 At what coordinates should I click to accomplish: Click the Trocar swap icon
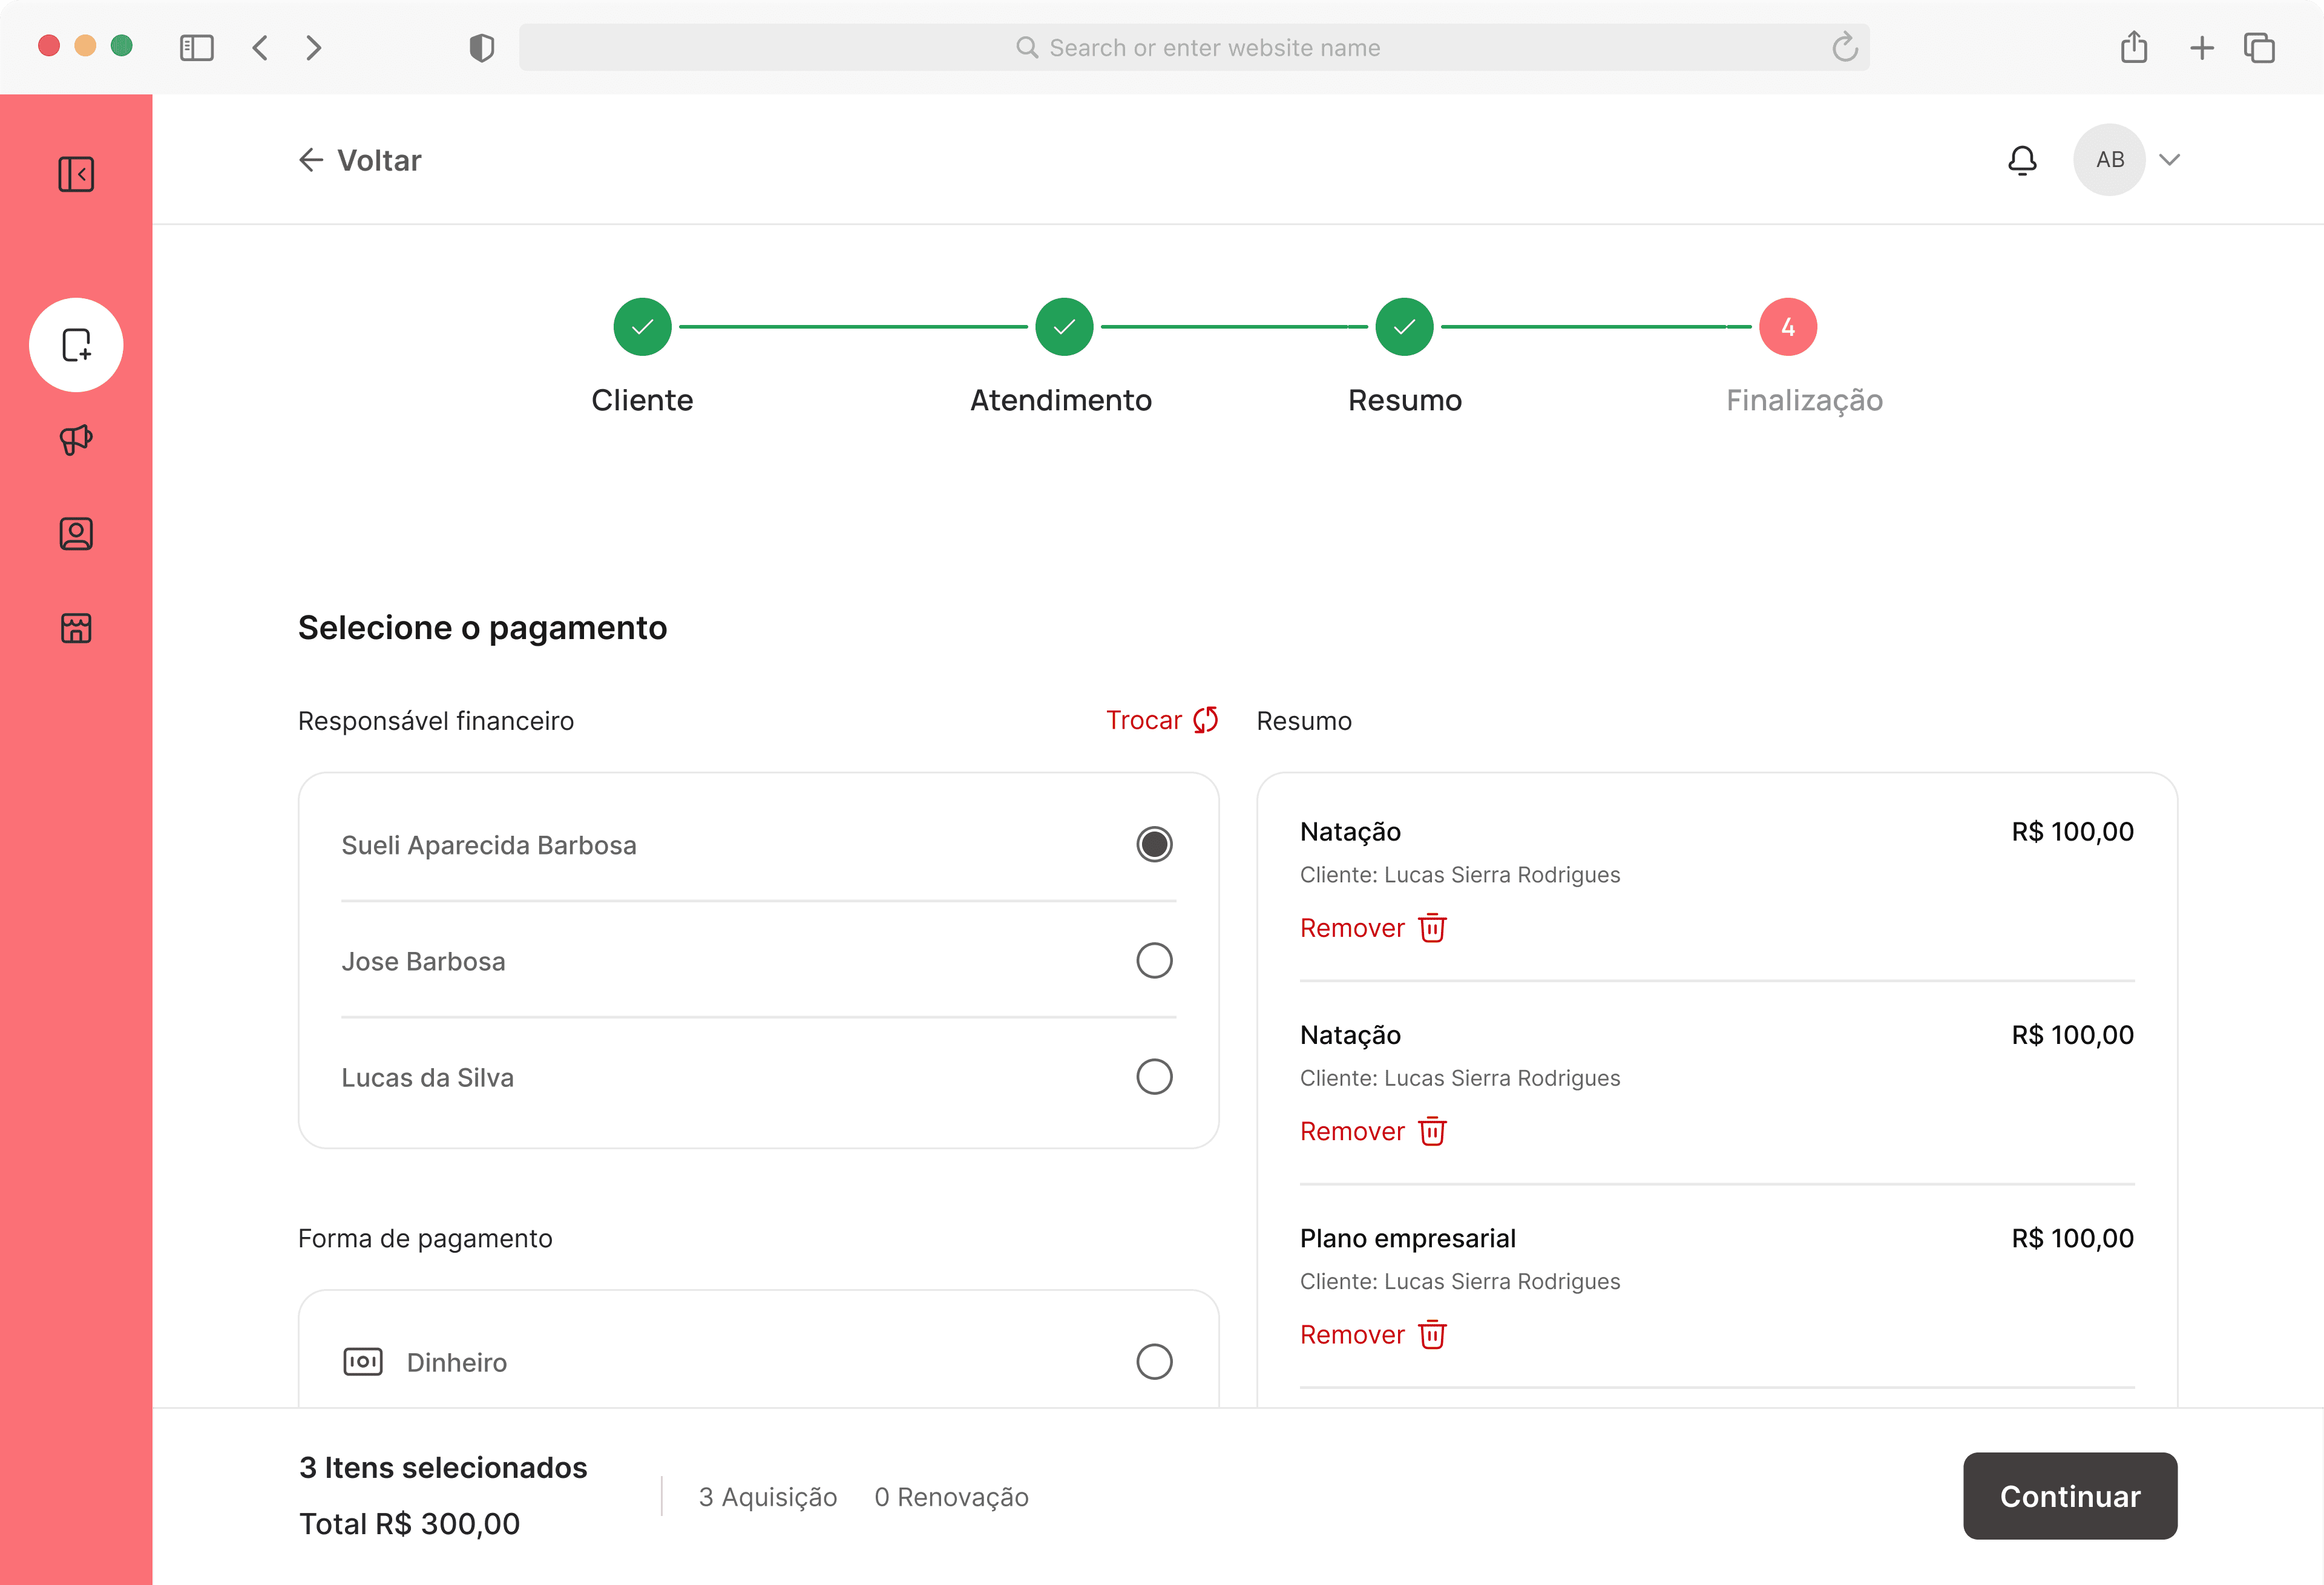(1205, 720)
